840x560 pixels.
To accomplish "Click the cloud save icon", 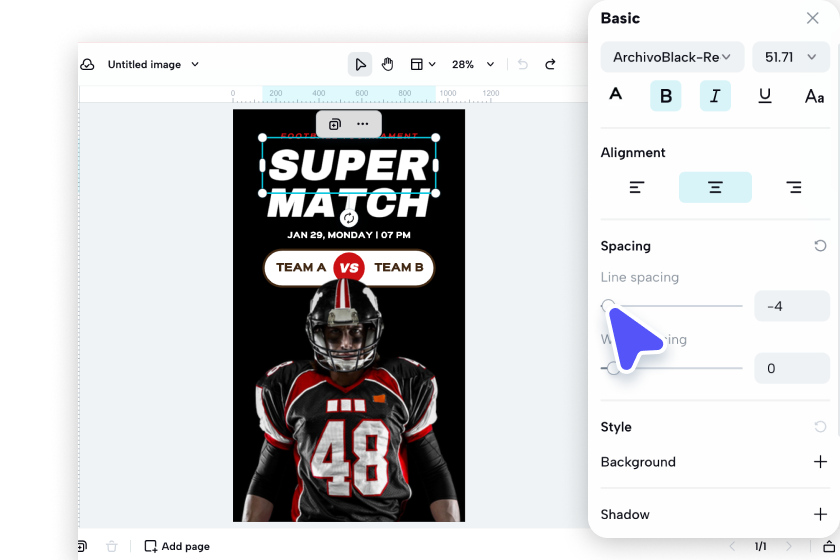I will (87, 65).
